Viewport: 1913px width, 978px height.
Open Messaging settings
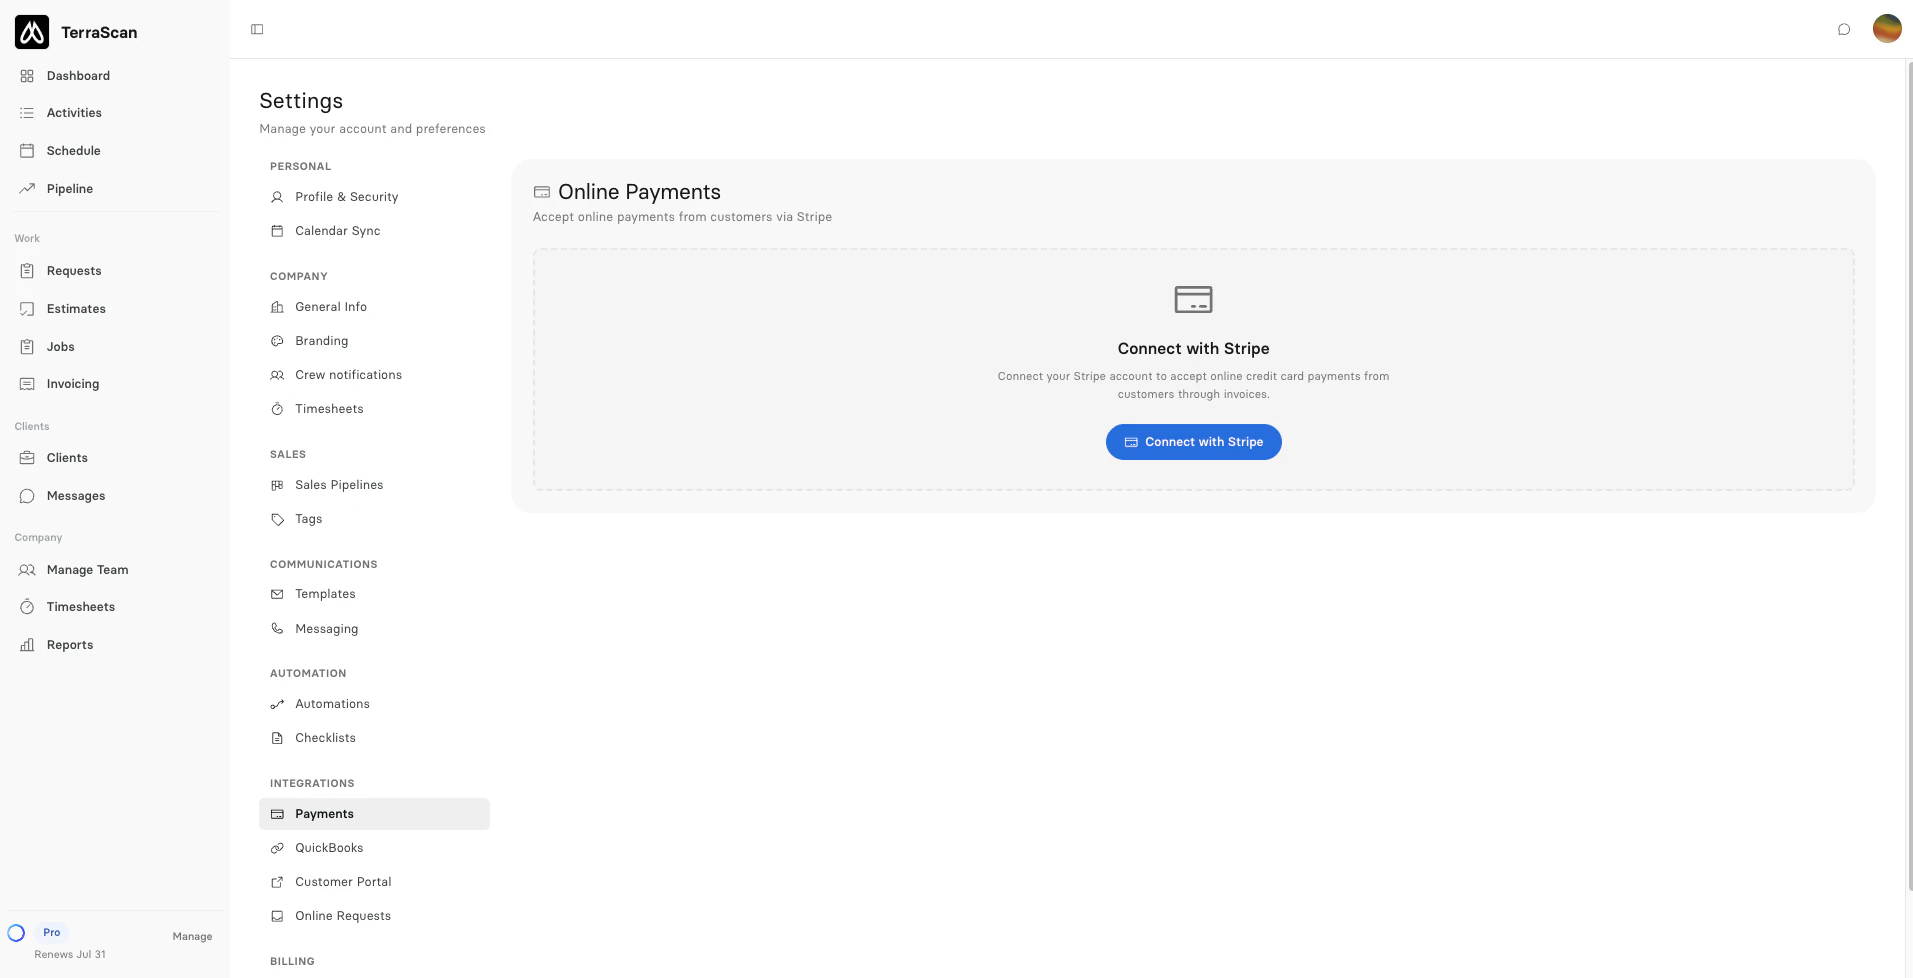click(374, 629)
